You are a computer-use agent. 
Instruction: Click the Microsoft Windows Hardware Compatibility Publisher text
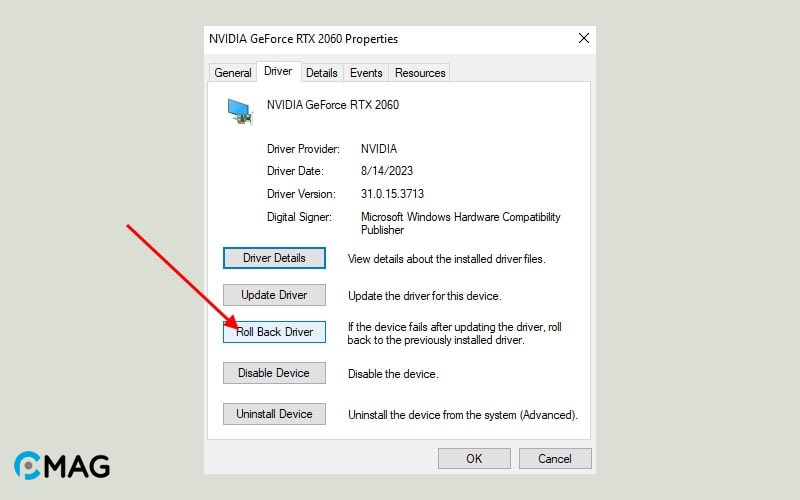click(x=460, y=223)
